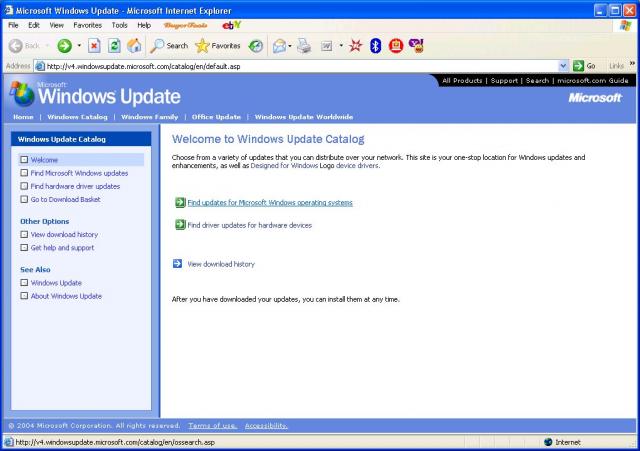This screenshot has width=640, height=451.
Task: Open the Favorites menu
Action: pos(87,25)
